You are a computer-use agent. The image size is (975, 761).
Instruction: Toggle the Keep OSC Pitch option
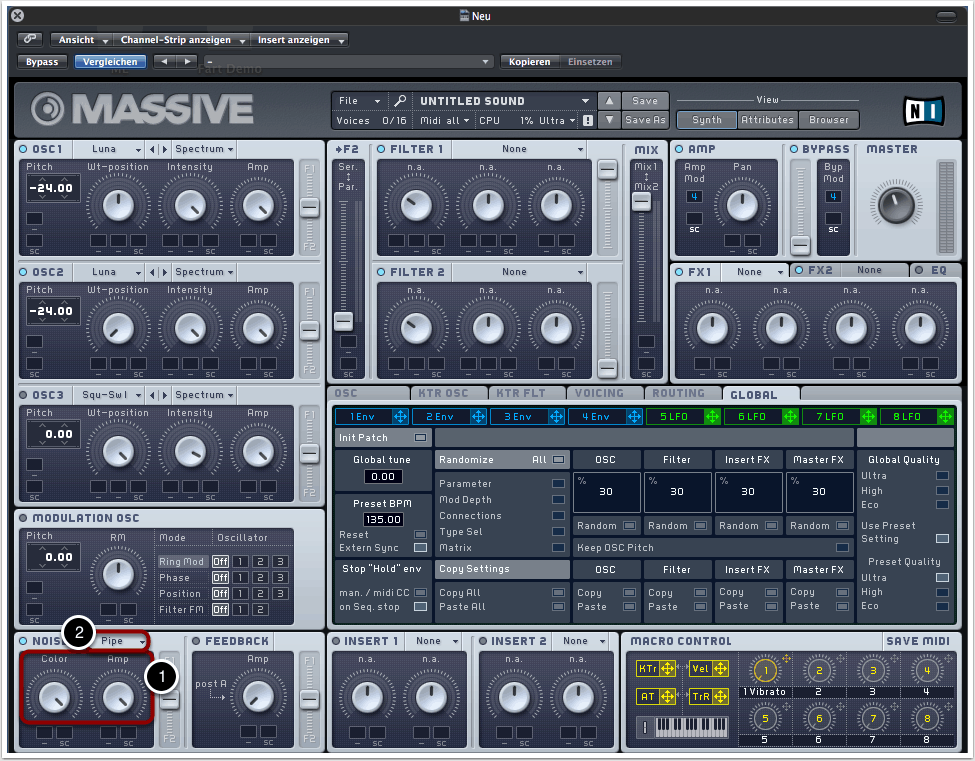(842, 547)
